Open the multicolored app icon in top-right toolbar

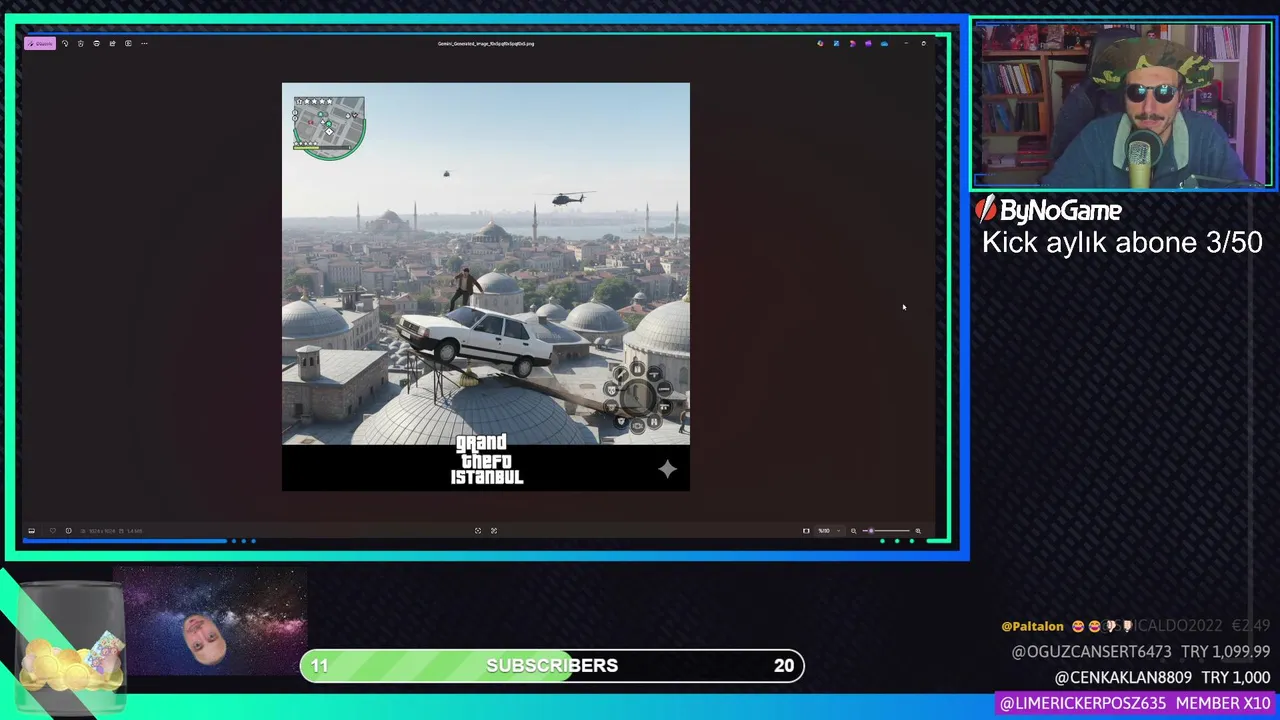820,43
